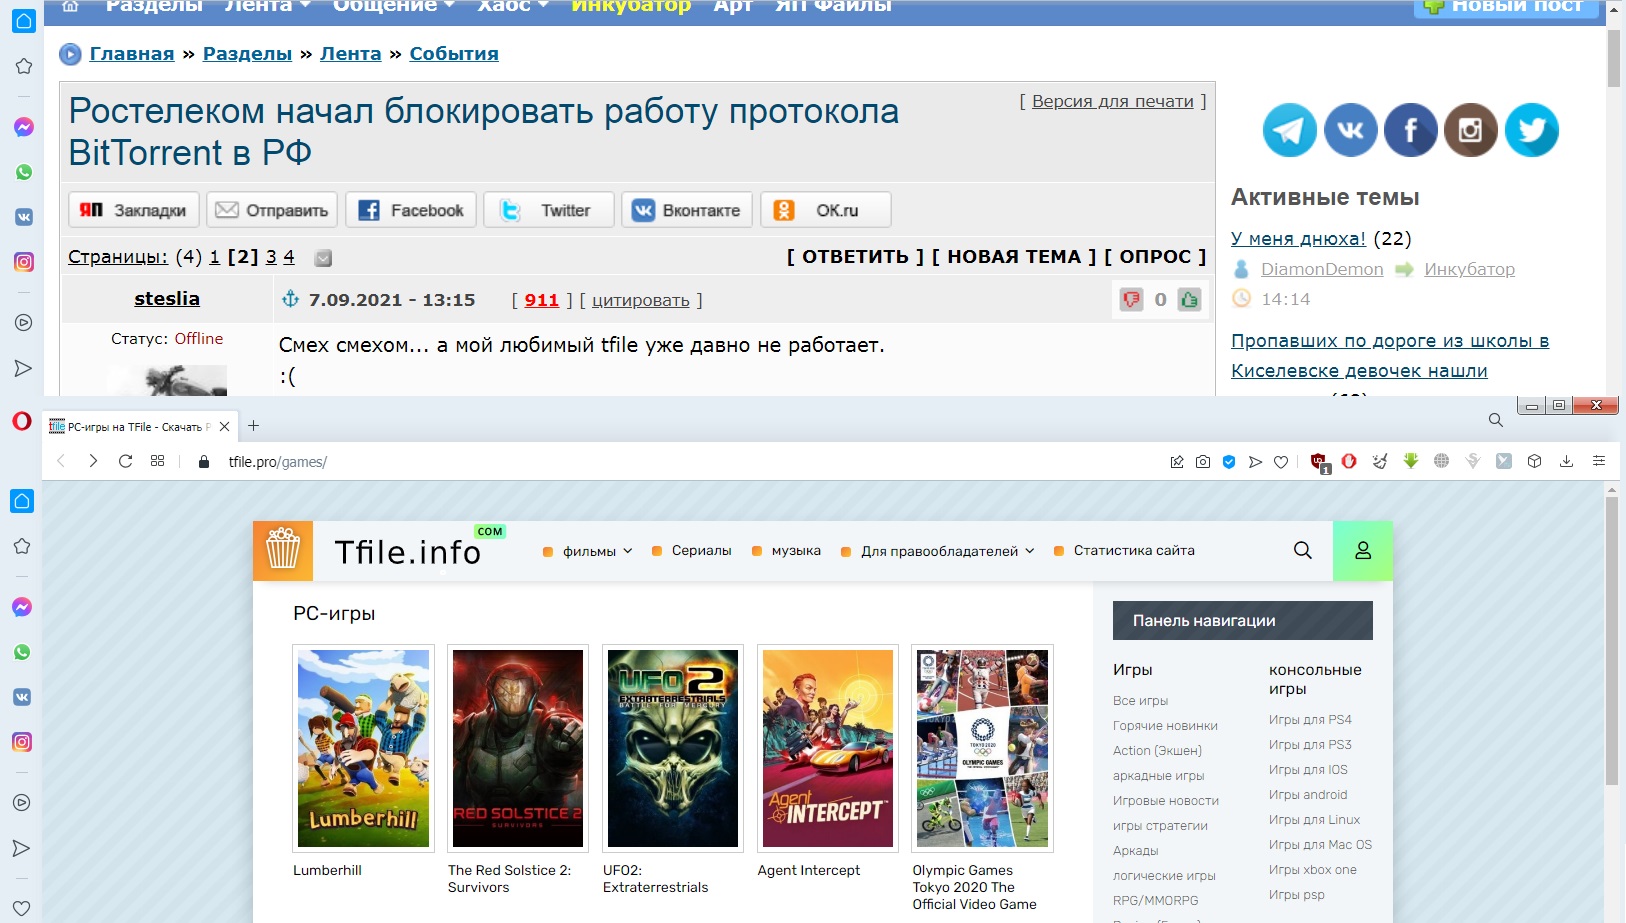The width and height of the screenshot is (1626, 923).
Task: Open the События breadcrumb link
Action: click(x=454, y=54)
